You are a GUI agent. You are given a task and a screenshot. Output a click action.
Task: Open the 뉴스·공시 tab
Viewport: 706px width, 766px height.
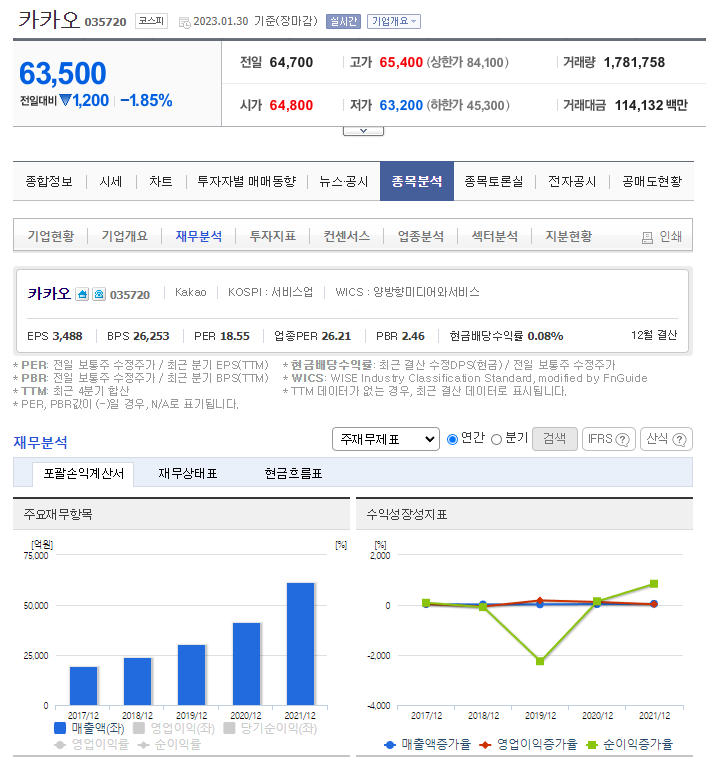click(343, 182)
